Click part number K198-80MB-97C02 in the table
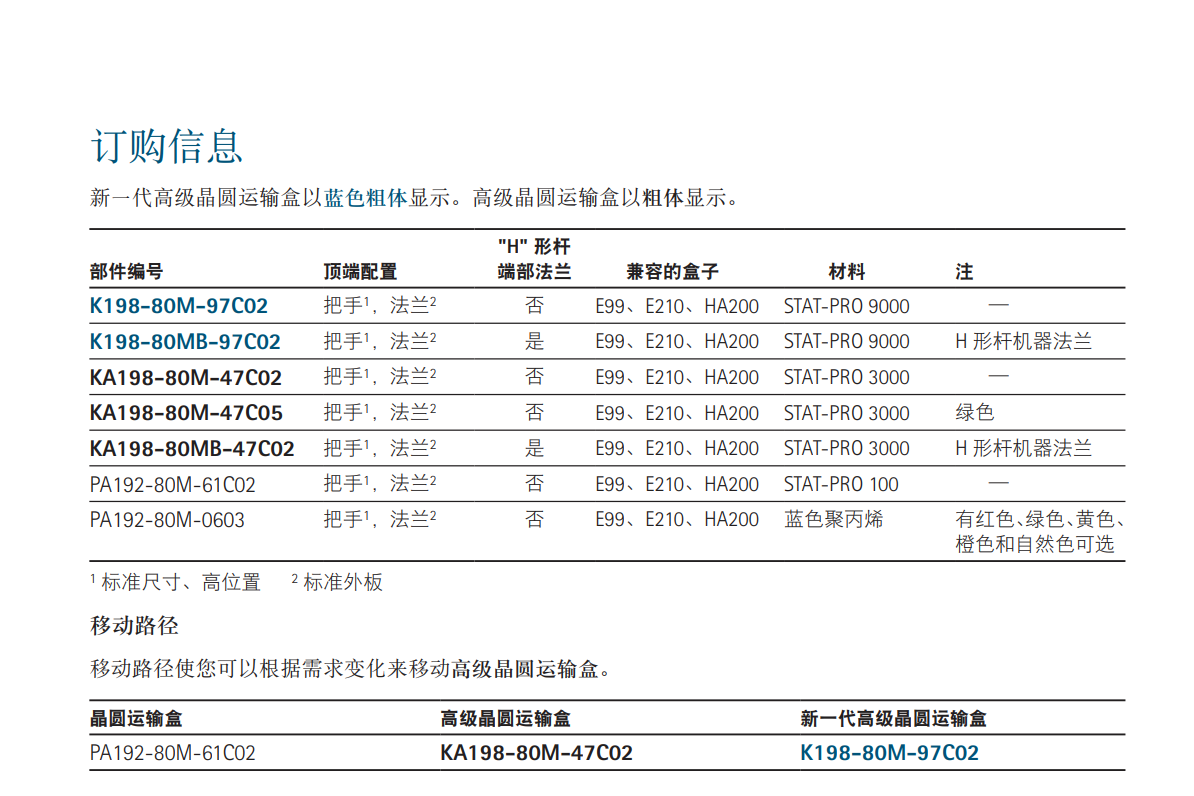The width and height of the screenshot is (1194, 796). click(185, 342)
